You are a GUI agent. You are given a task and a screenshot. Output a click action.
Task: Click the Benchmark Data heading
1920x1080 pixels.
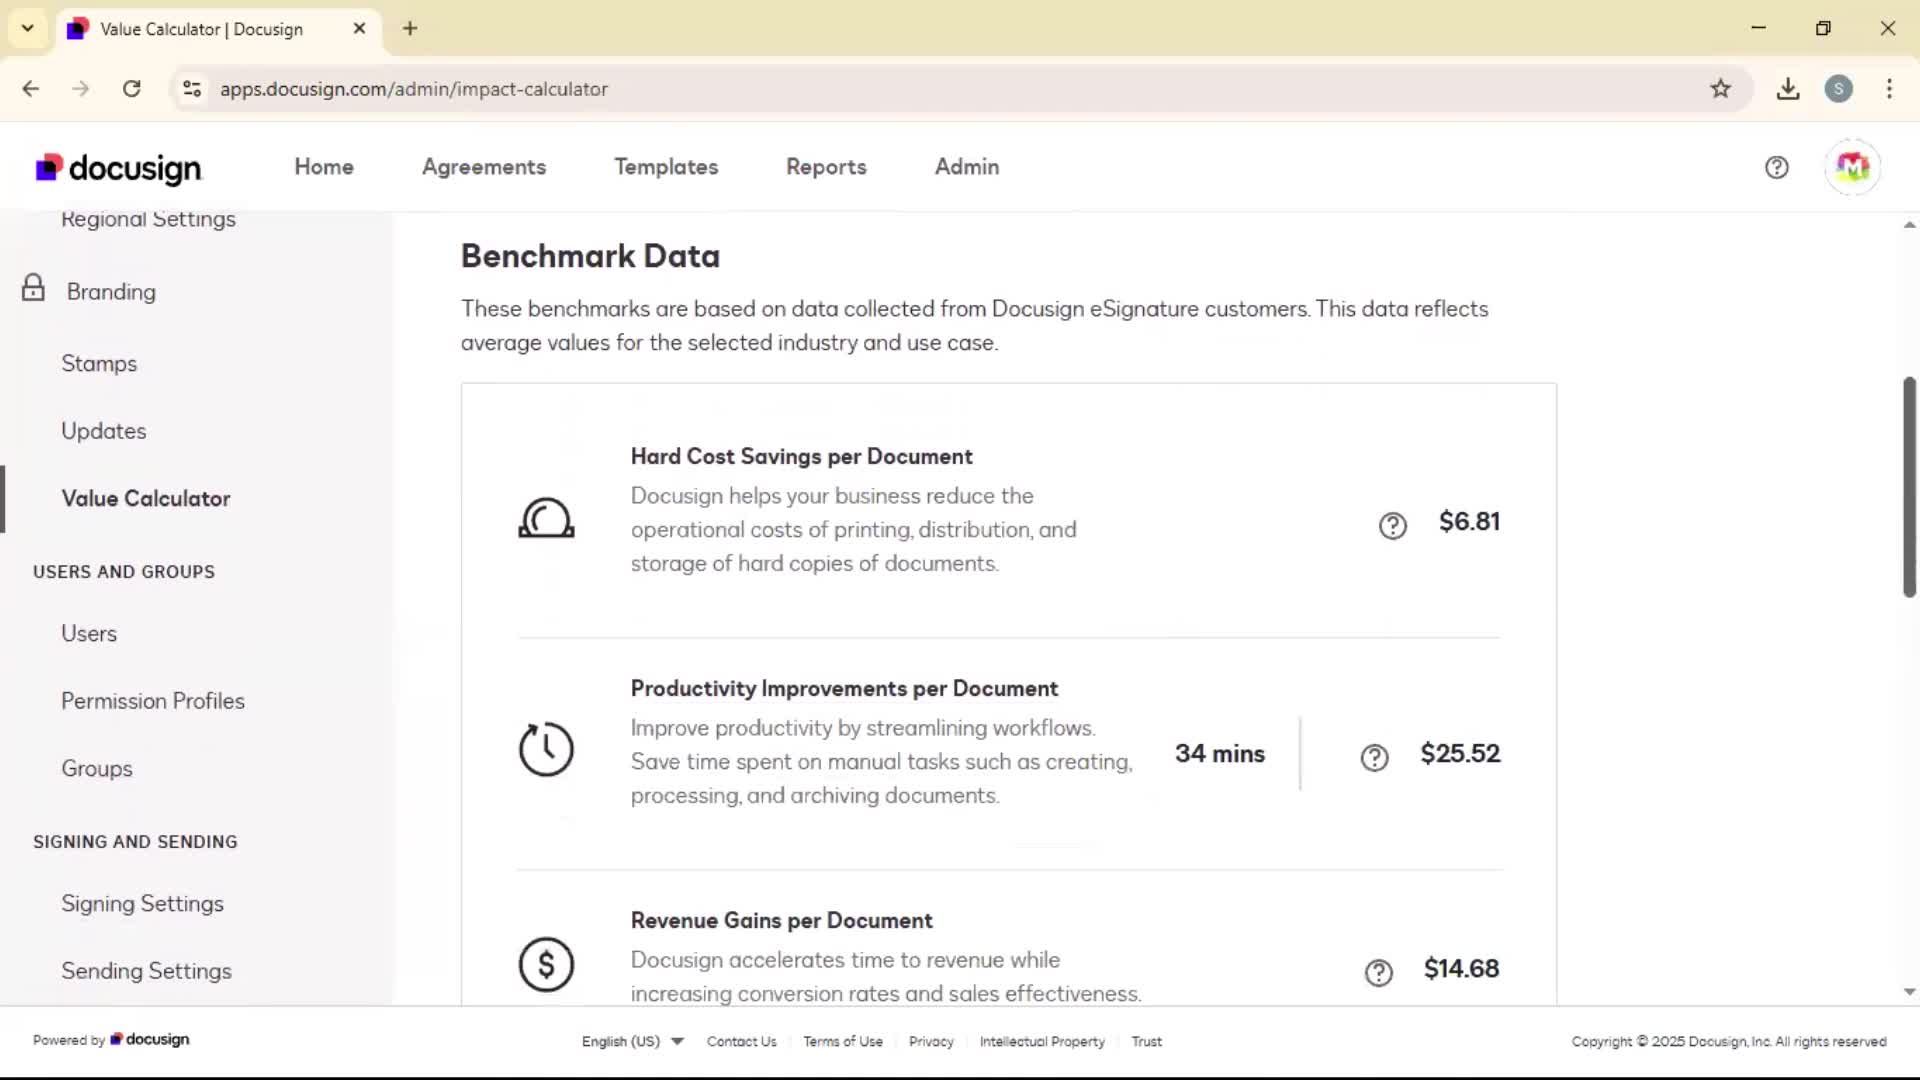tap(590, 256)
